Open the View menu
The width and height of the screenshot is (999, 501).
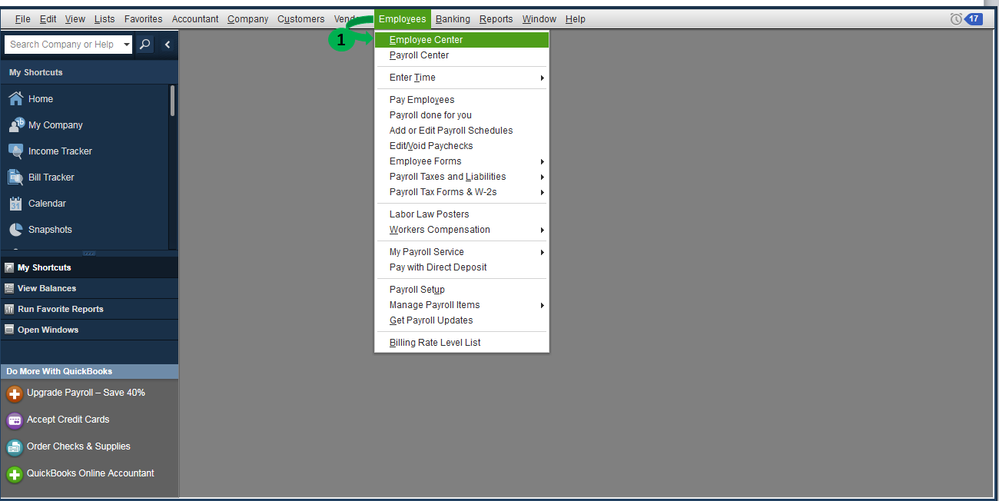pyautogui.click(x=75, y=19)
